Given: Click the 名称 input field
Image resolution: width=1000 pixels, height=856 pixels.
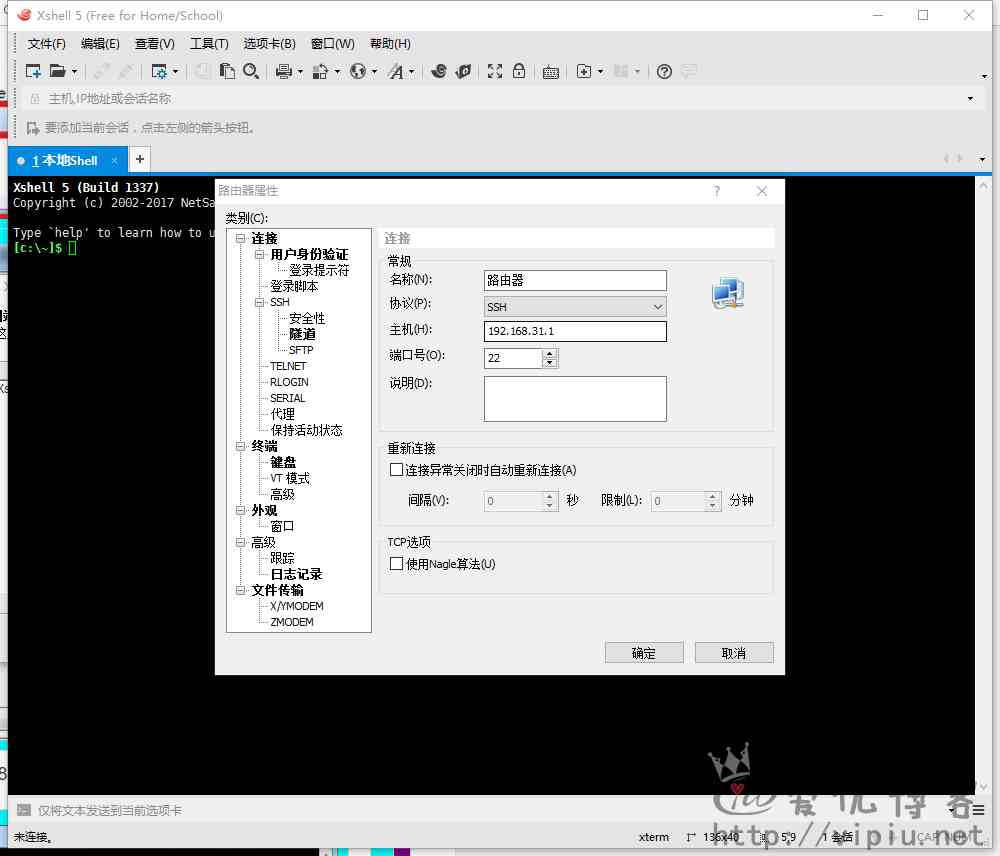Looking at the screenshot, I should 575,281.
